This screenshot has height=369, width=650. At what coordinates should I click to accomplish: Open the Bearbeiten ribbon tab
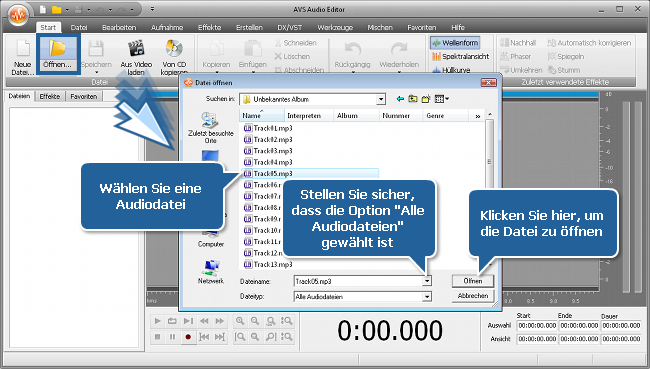pos(119,27)
